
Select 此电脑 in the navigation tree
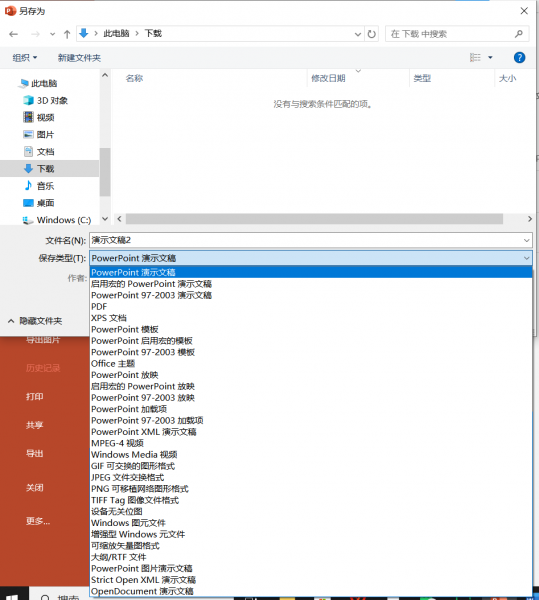(44, 83)
